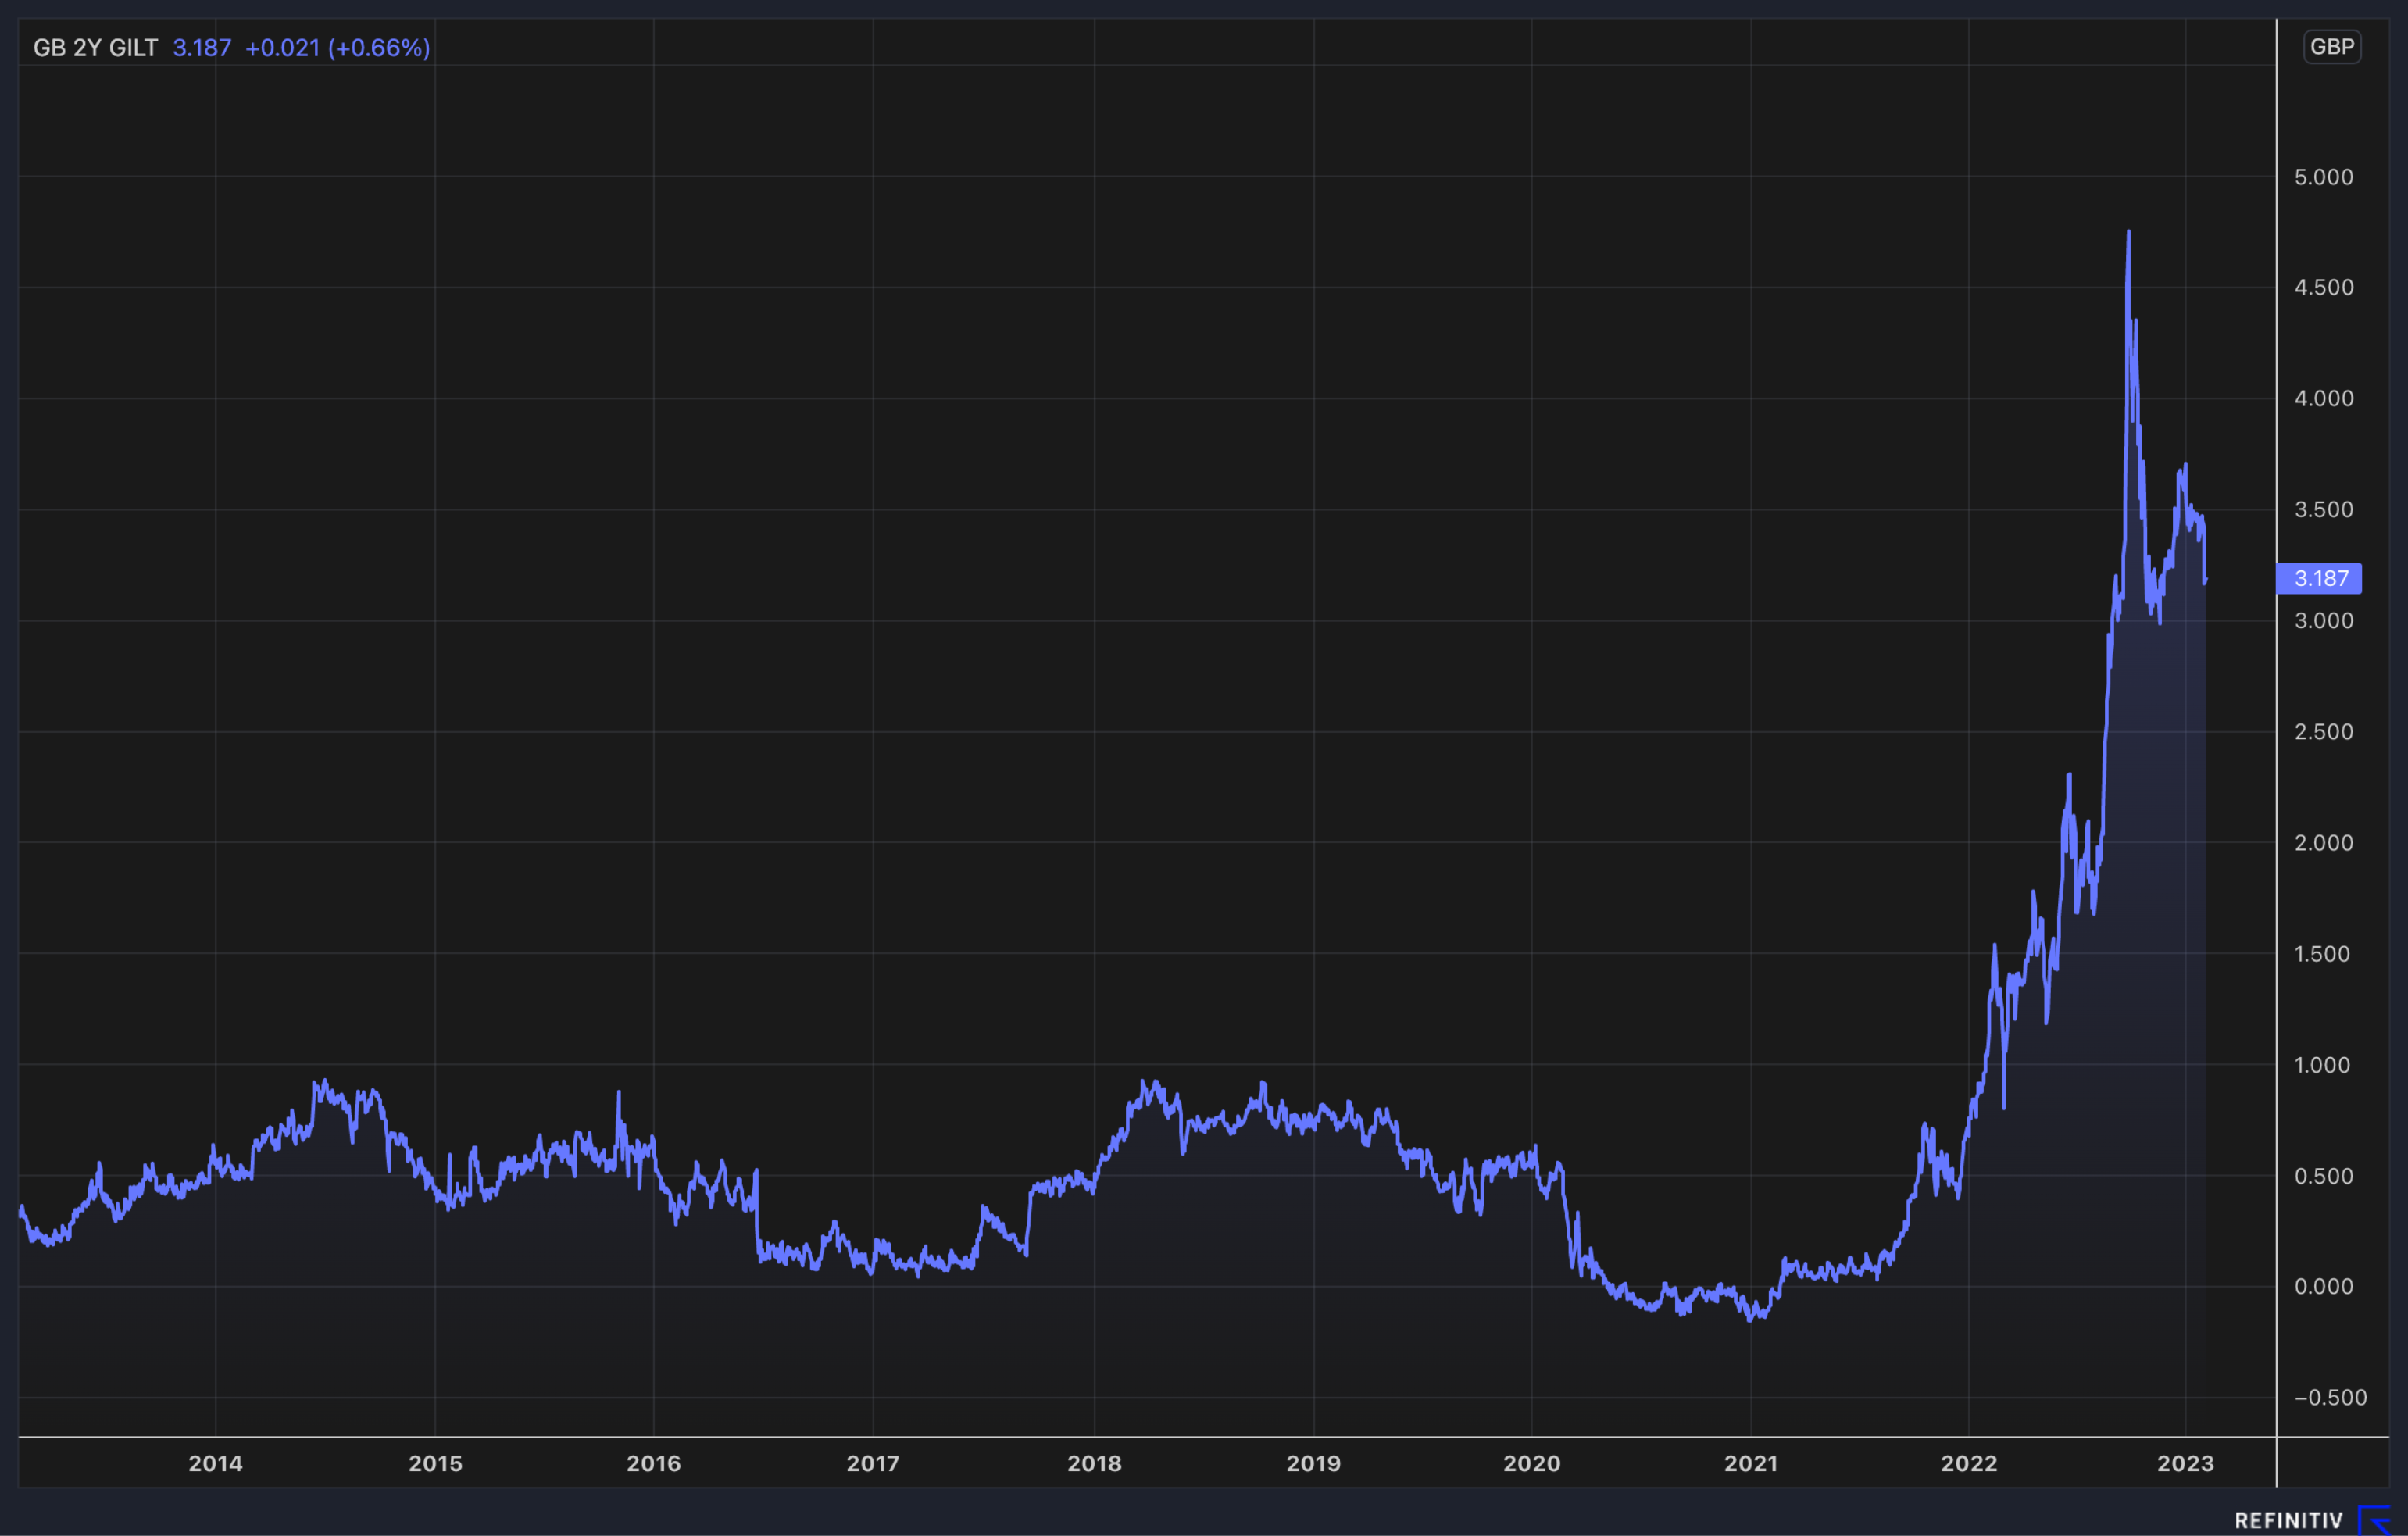The image size is (2408, 1536).
Task: Click the 1.000 y-axis label
Action: pos(2323,1065)
